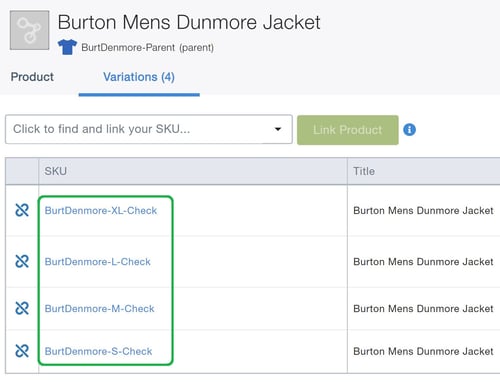Unlink the BurtDenmore-S-Check variation
This screenshot has height=382, width=500.
[22, 351]
